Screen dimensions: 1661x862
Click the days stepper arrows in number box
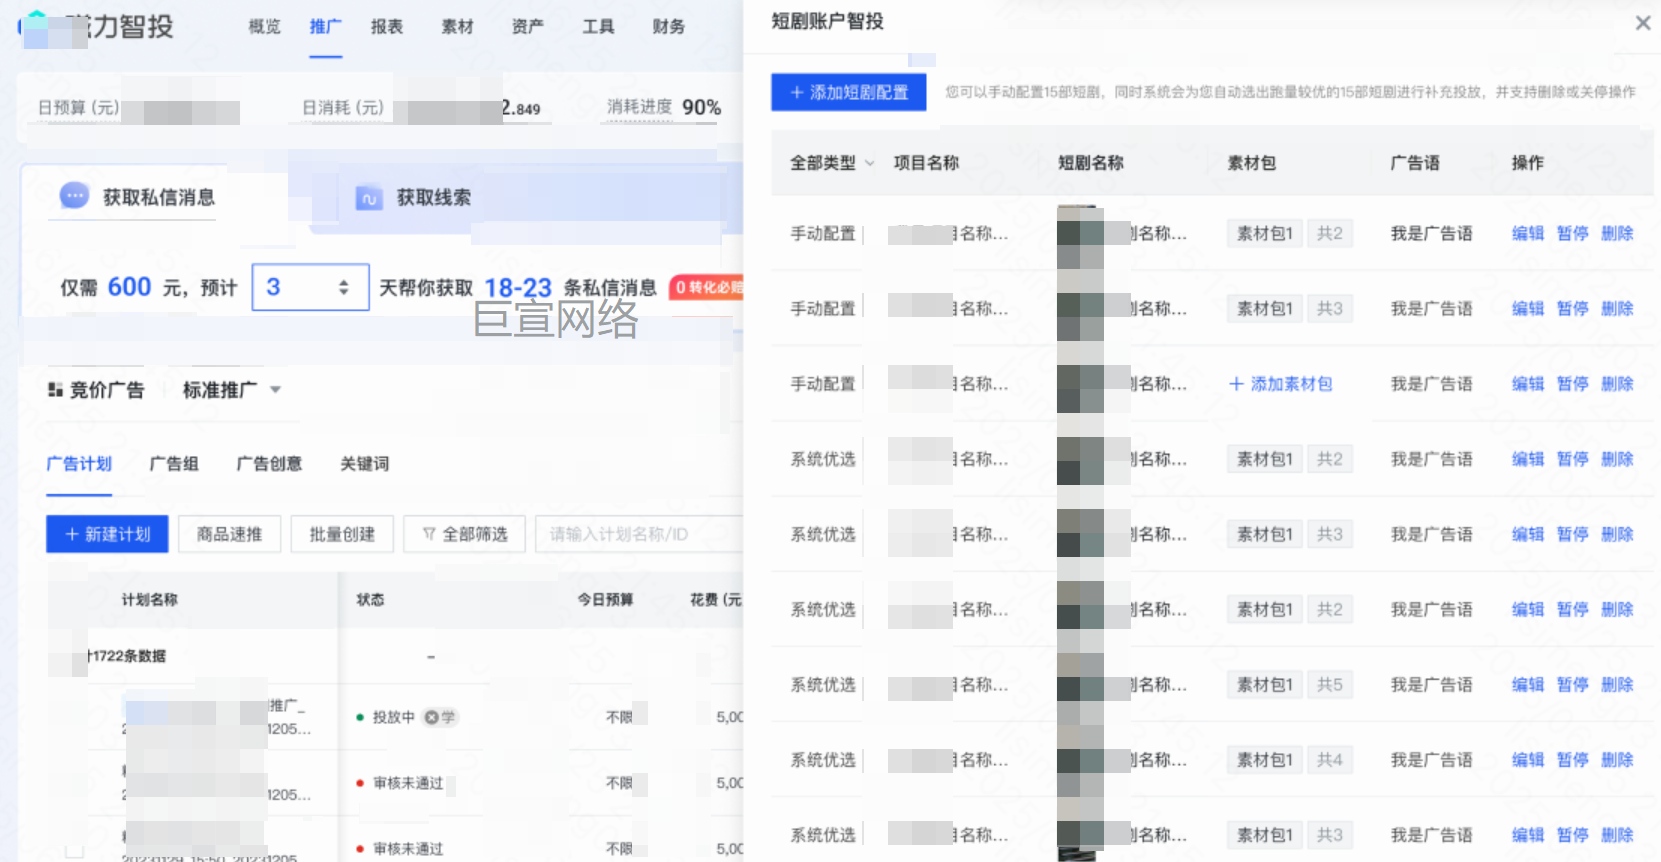(x=343, y=288)
